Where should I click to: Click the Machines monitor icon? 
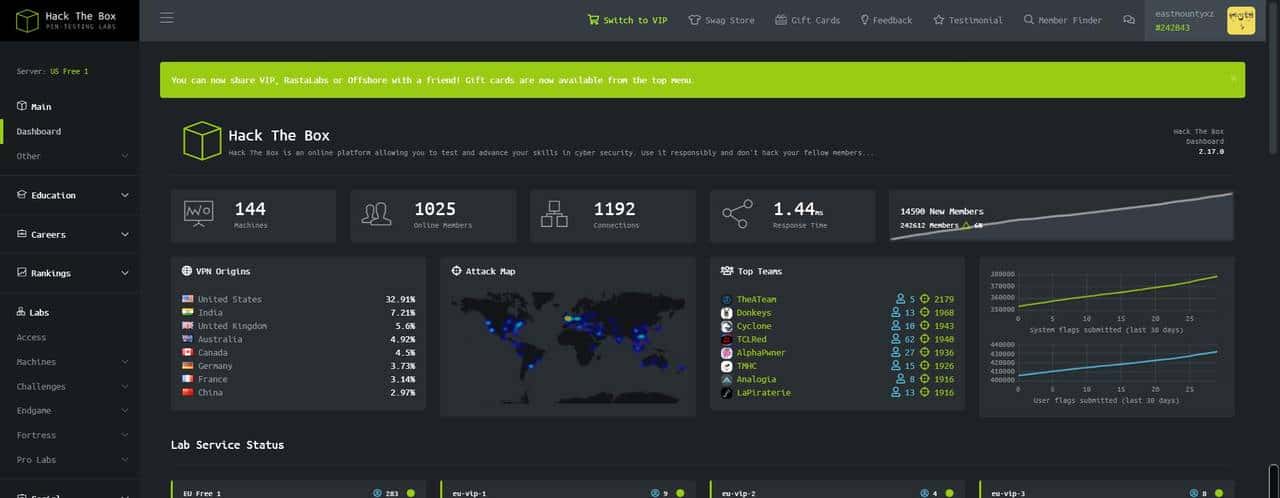tap(198, 214)
